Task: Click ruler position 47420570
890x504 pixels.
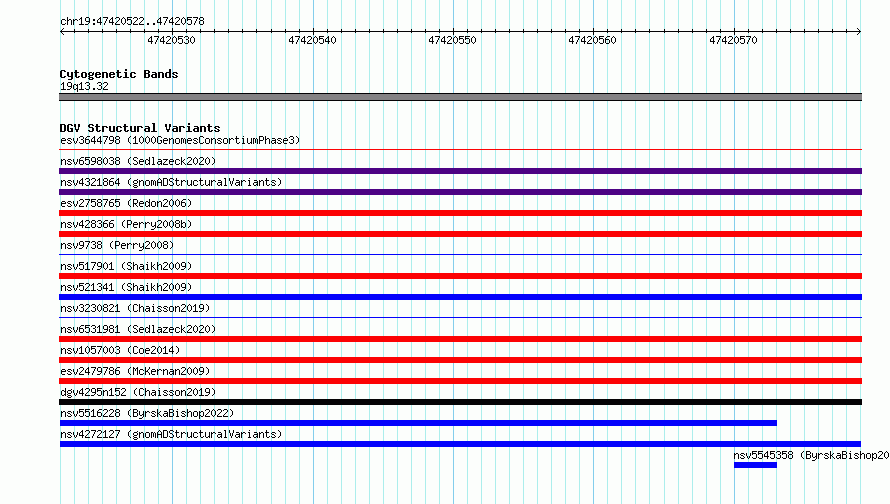Action: click(x=733, y=40)
